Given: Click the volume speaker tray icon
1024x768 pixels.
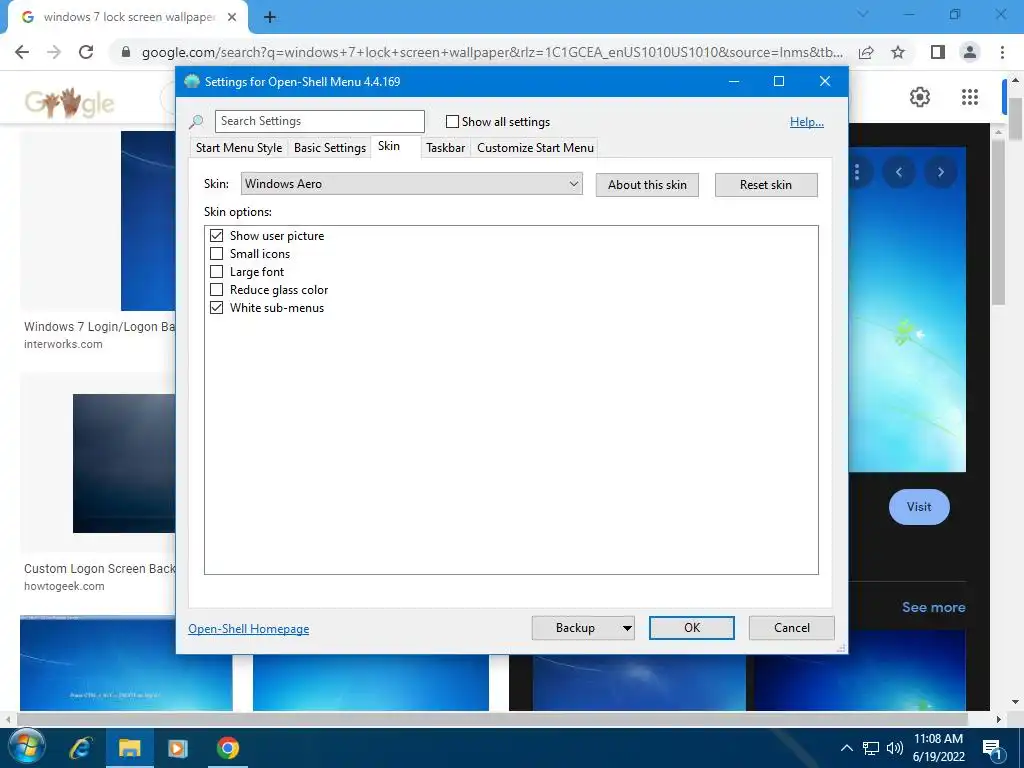Looking at the screenshot, I should (894, 748).
